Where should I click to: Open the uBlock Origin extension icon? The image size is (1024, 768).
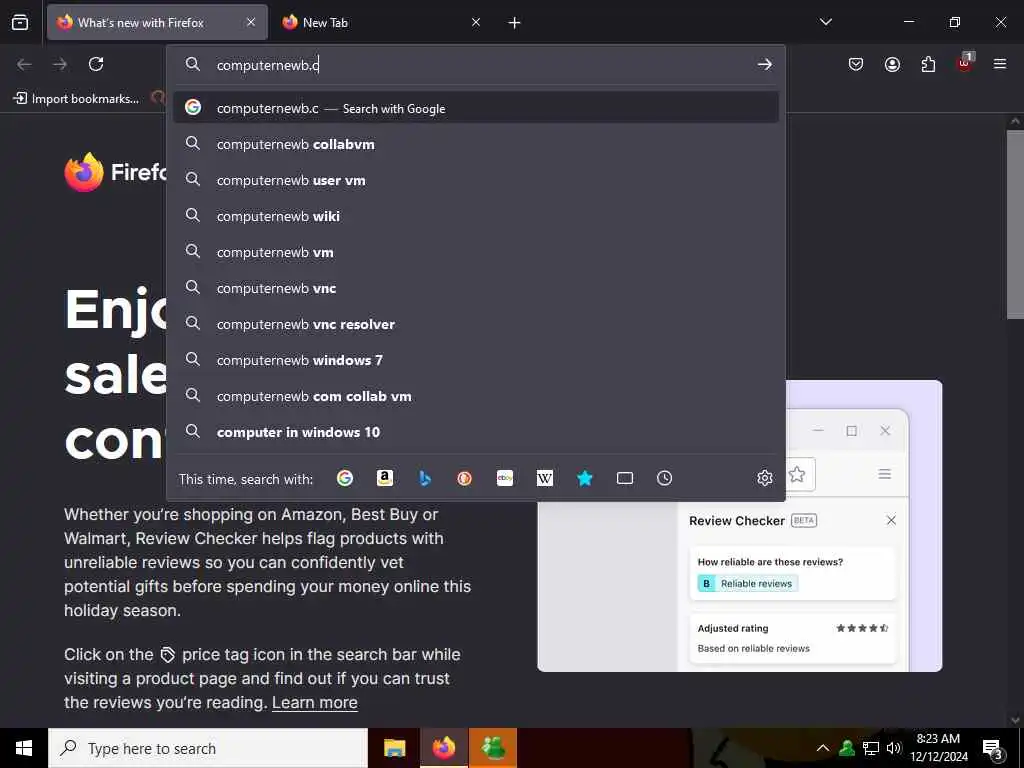click(x=965, y=63)
